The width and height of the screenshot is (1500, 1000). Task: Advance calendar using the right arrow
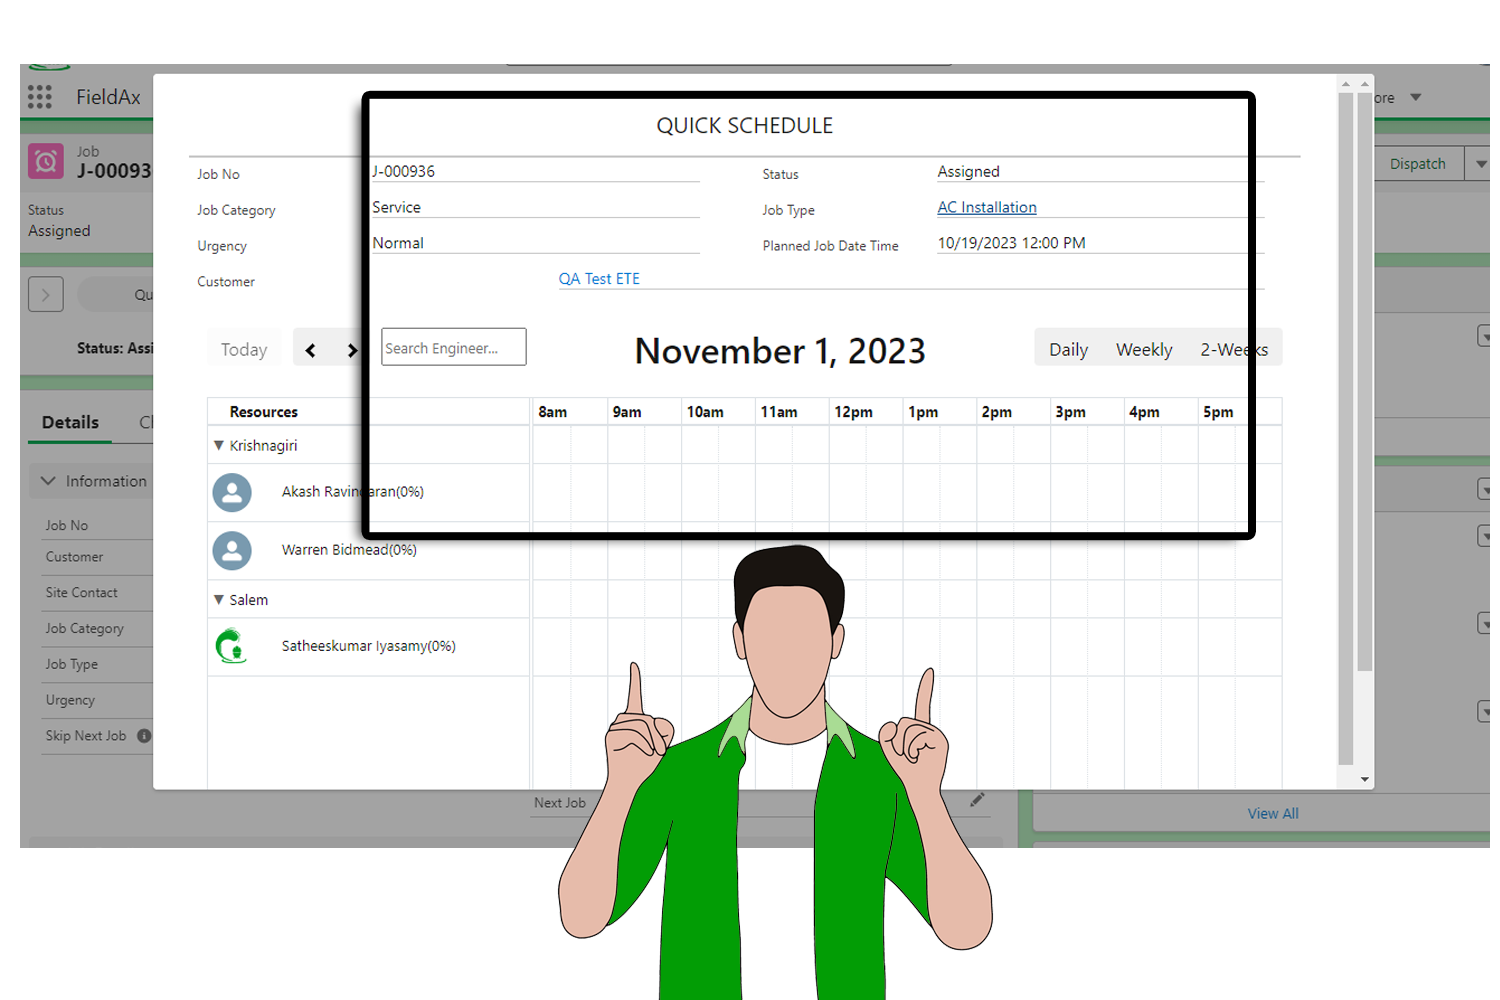[x=352, y=349]
